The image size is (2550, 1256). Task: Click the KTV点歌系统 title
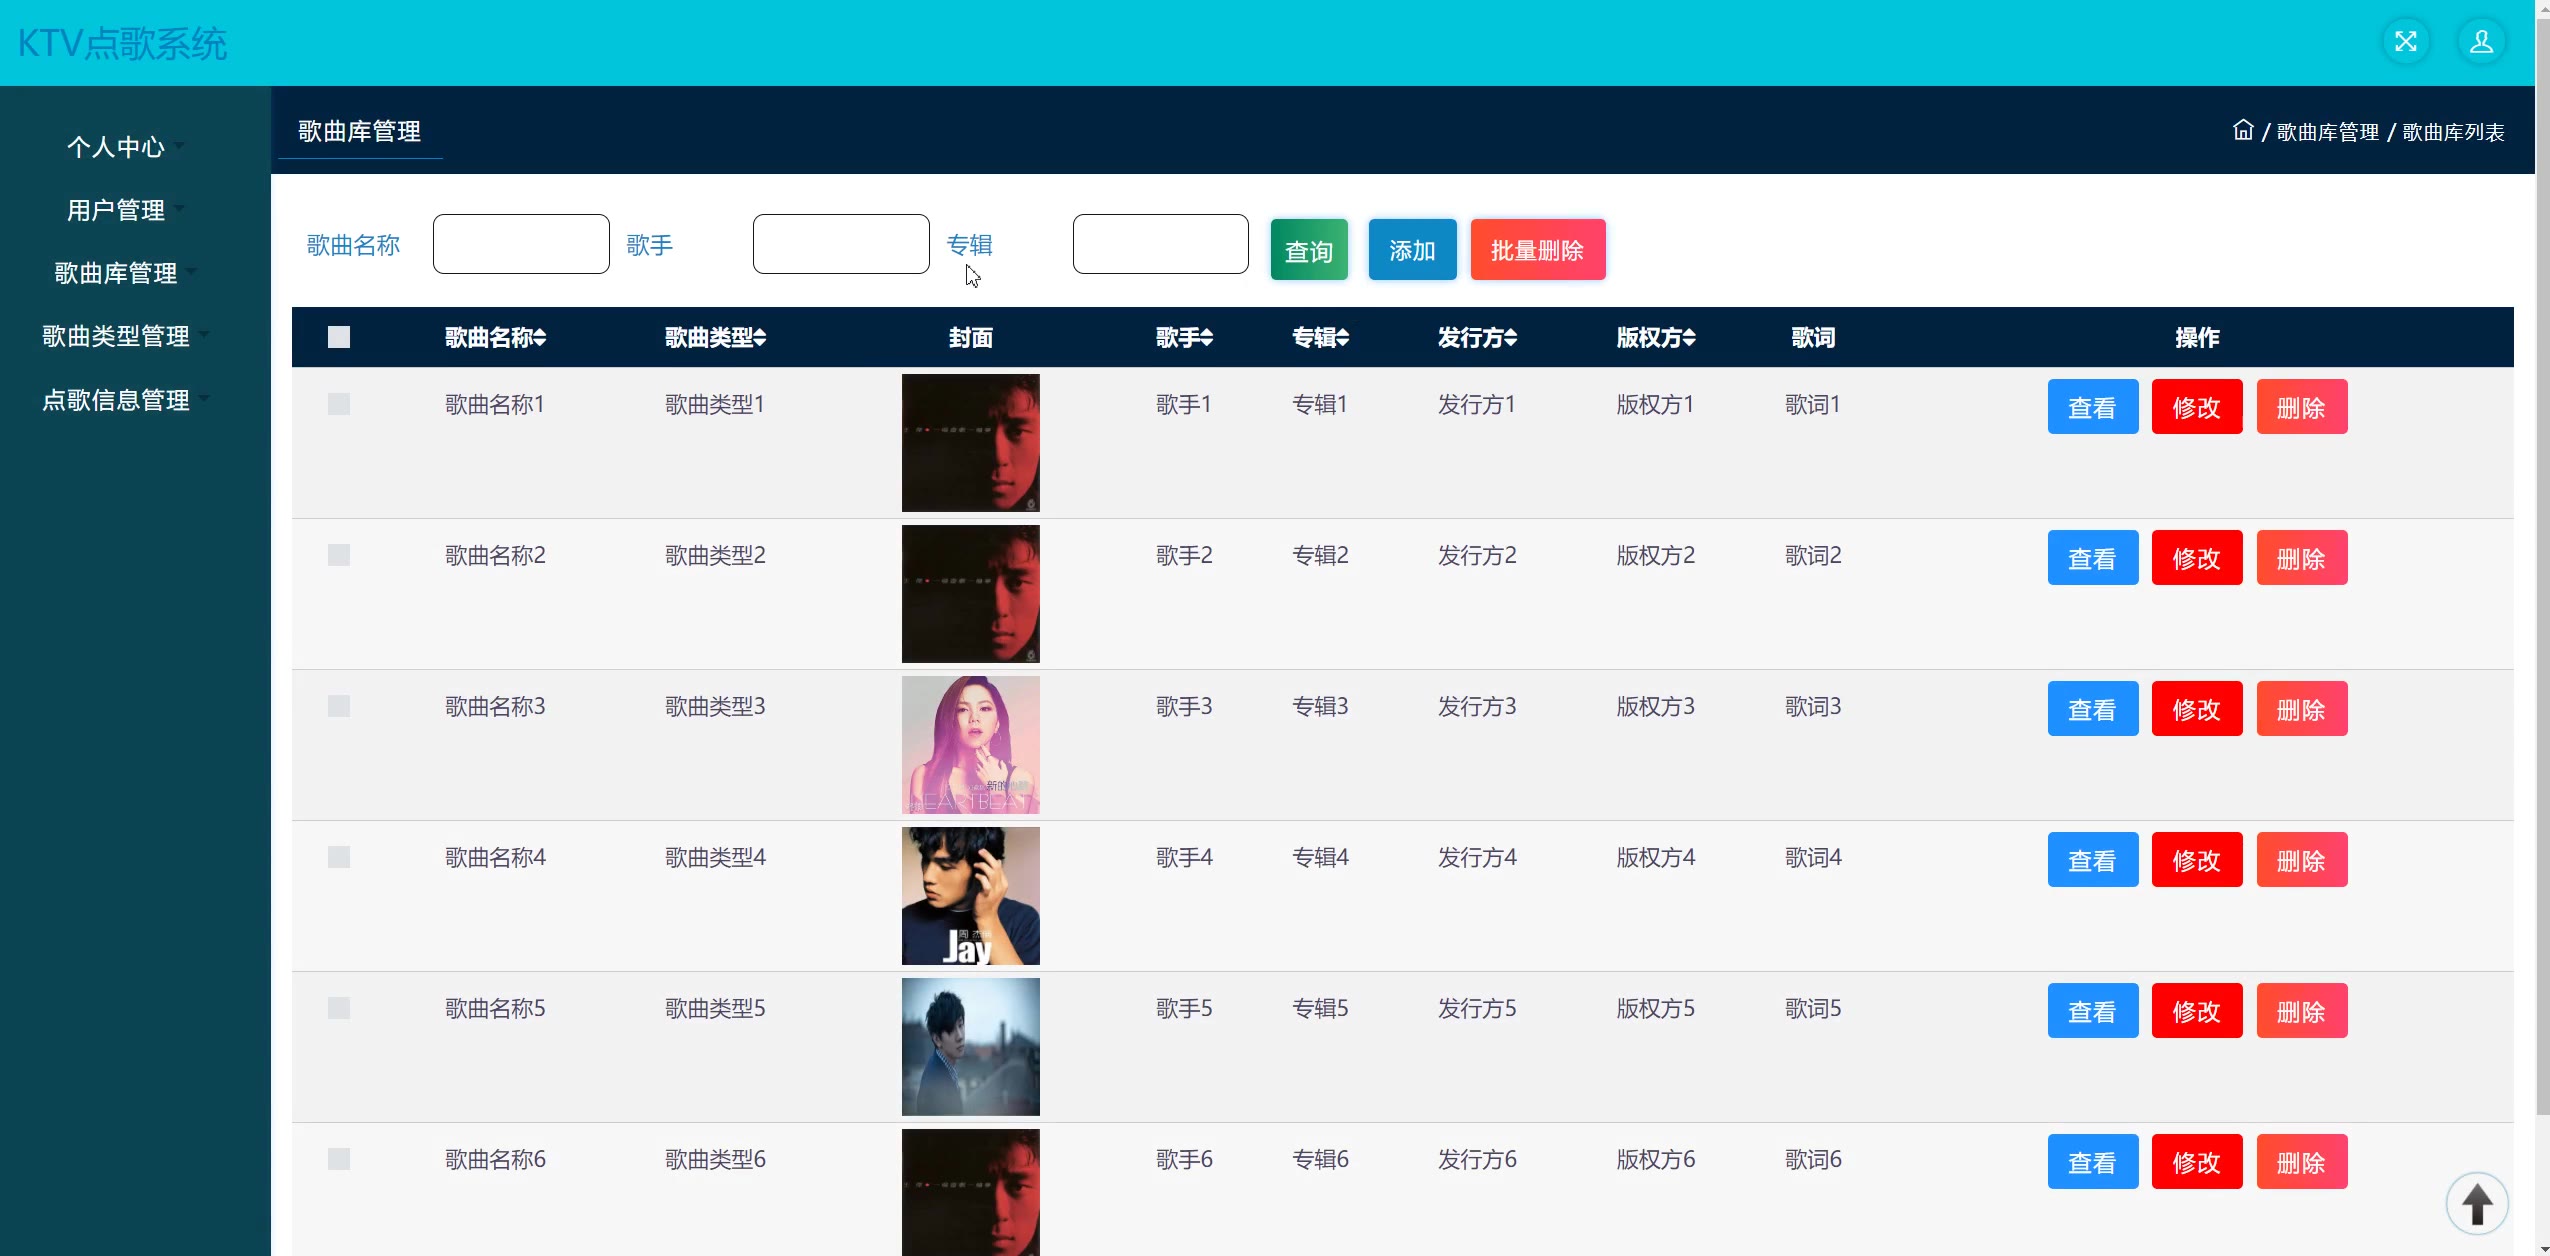coord(122,43)
